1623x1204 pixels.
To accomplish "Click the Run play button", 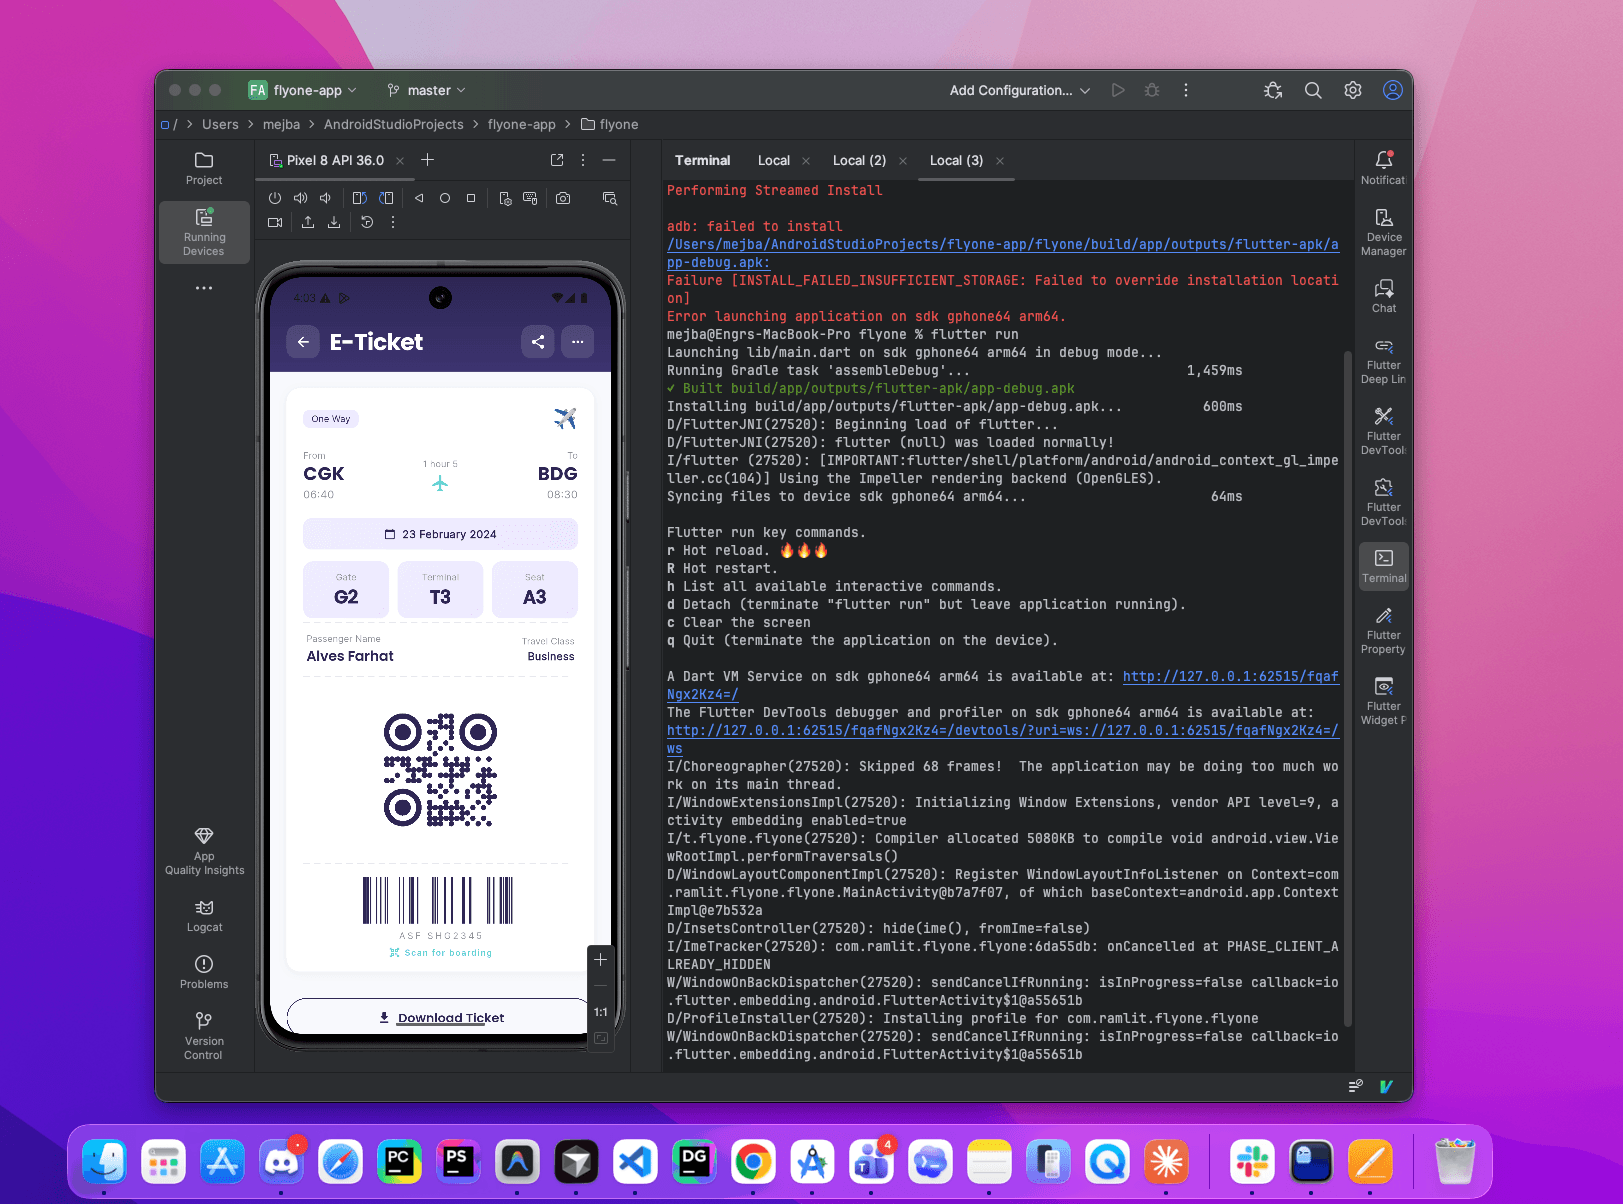I will click(x=1118, y=90).
